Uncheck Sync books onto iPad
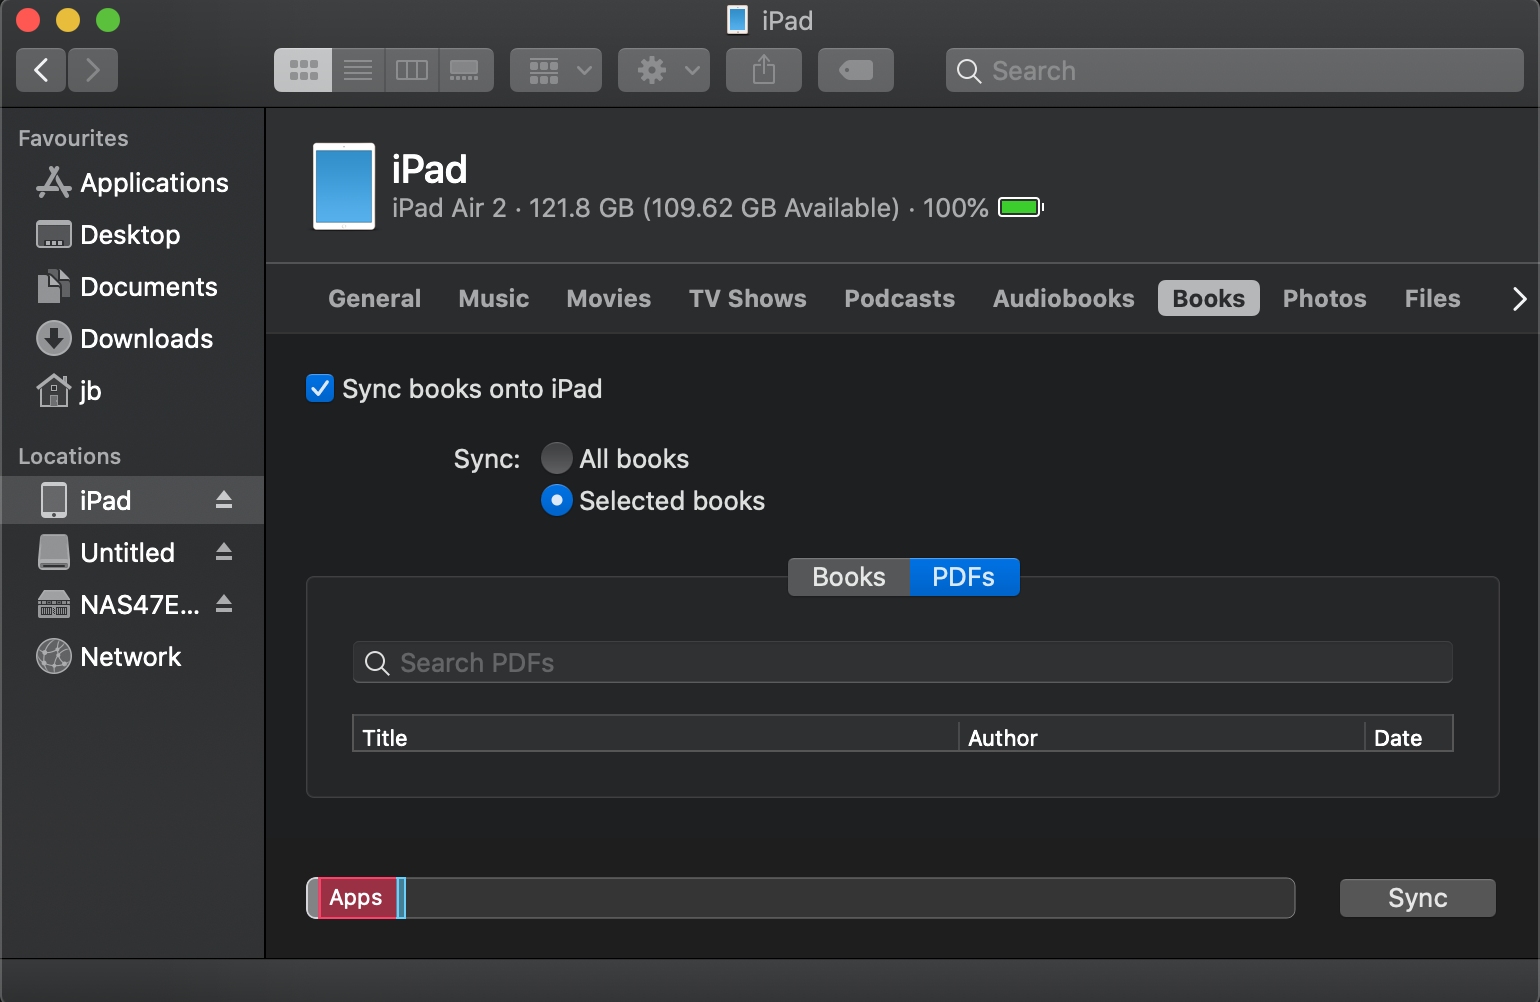Viewport: 1540px width, 1002px height. coord(320,388)
